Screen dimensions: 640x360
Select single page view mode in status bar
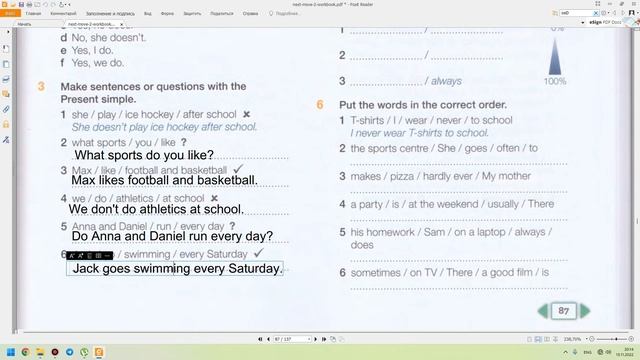(529, 339)
